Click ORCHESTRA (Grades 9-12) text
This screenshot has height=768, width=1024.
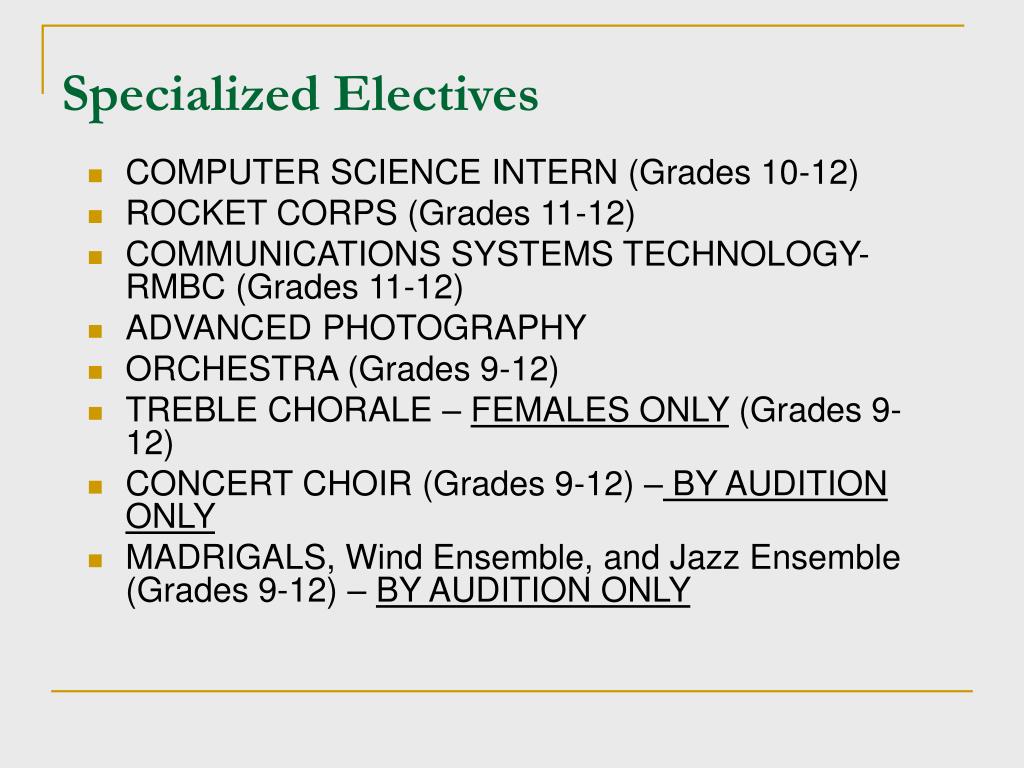click(342, 370)
